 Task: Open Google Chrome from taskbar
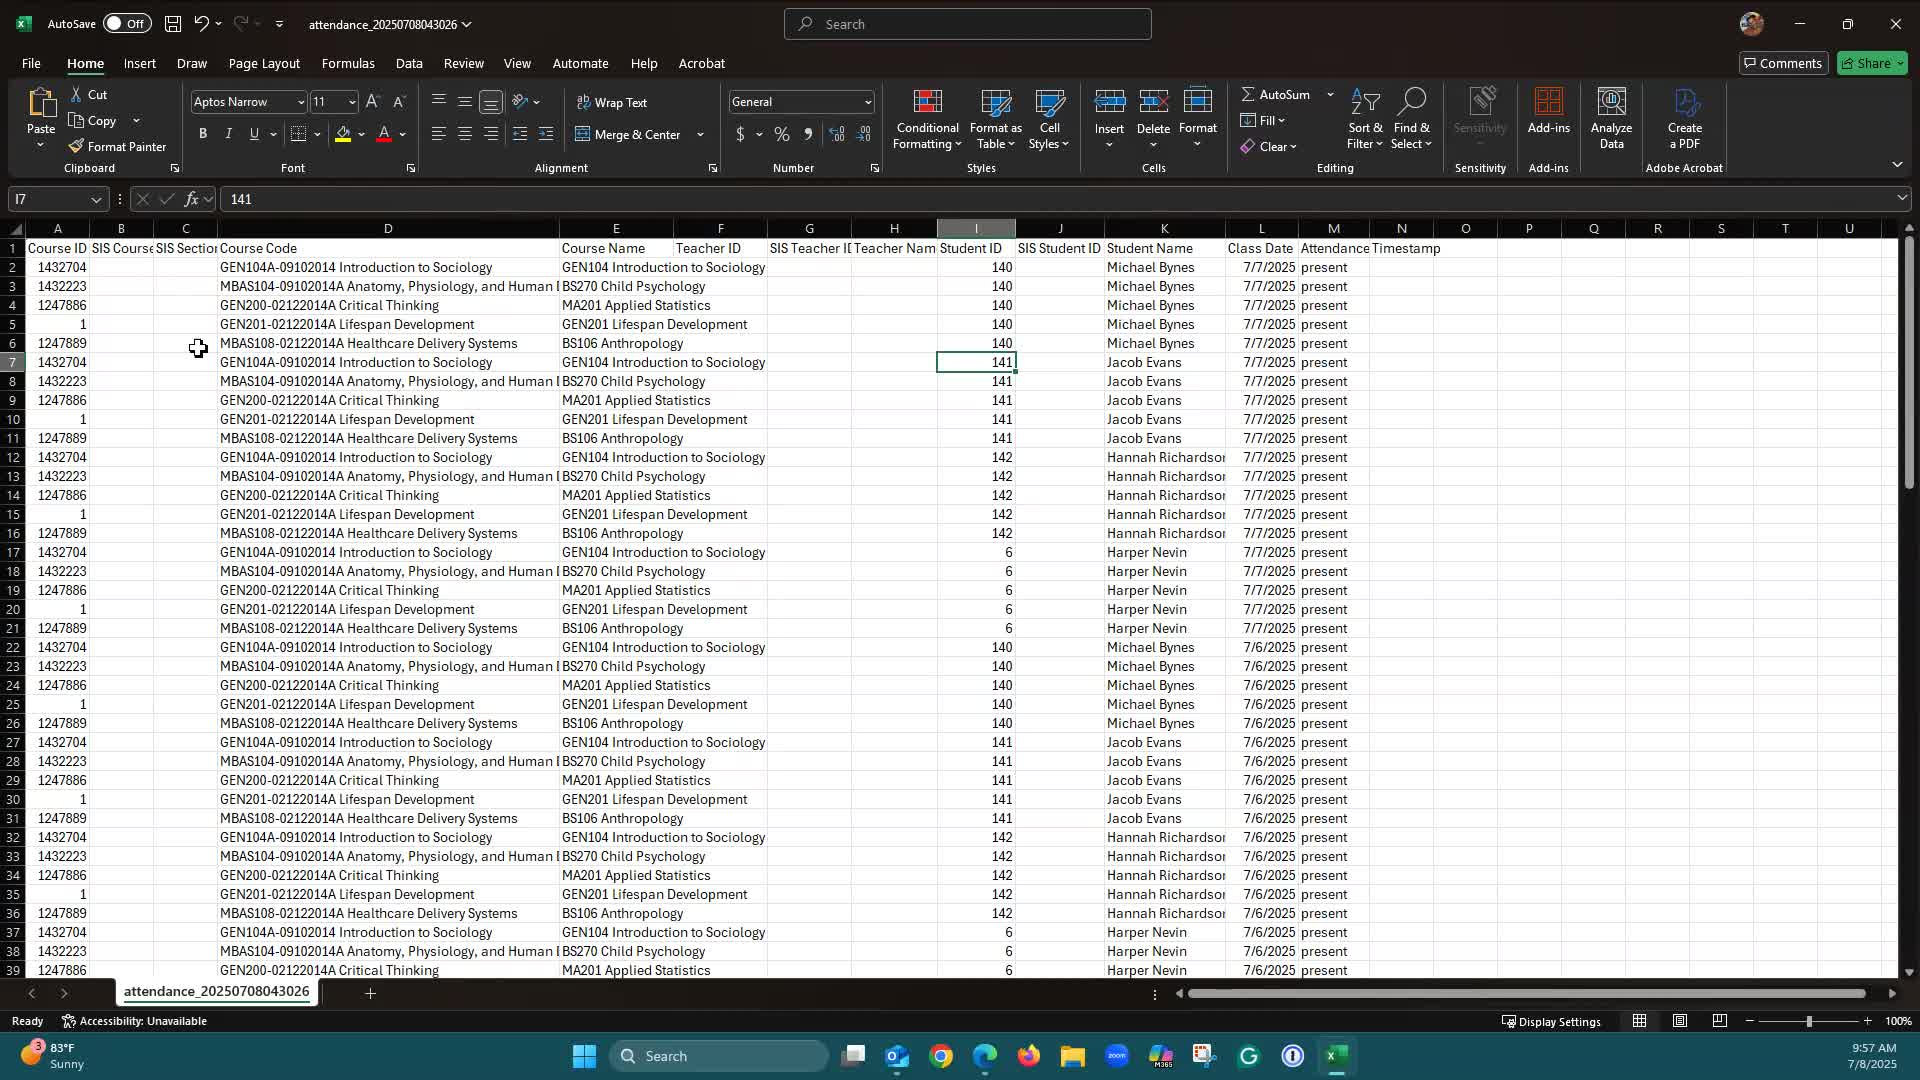[940, 1056]
